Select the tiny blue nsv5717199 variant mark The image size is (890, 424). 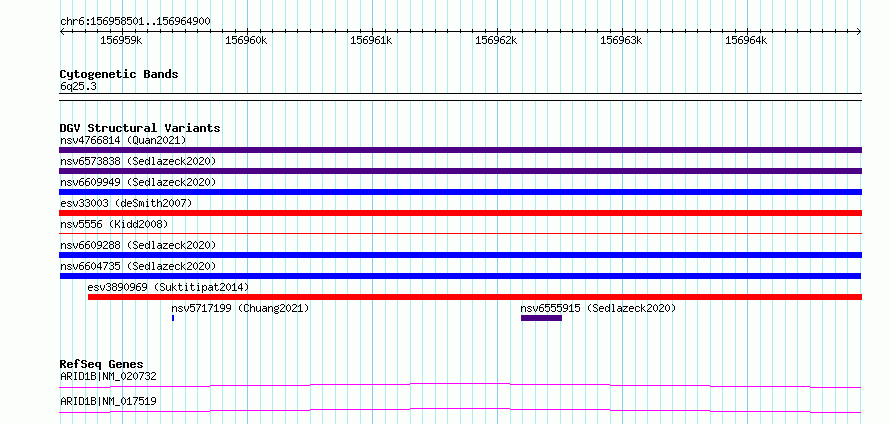pyautogui.click(x=173, y=318)
